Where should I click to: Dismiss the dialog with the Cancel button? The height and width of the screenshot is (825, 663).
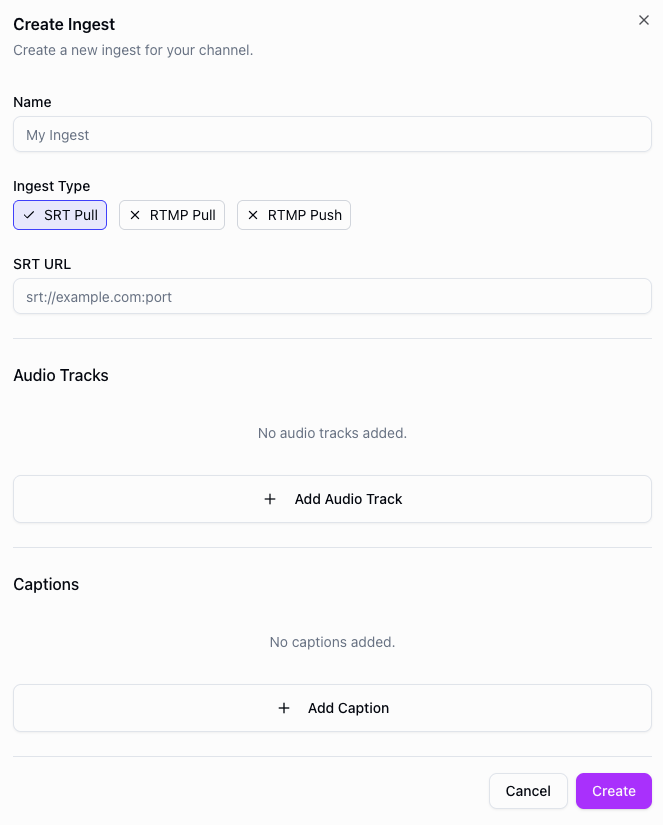(528, 790)
